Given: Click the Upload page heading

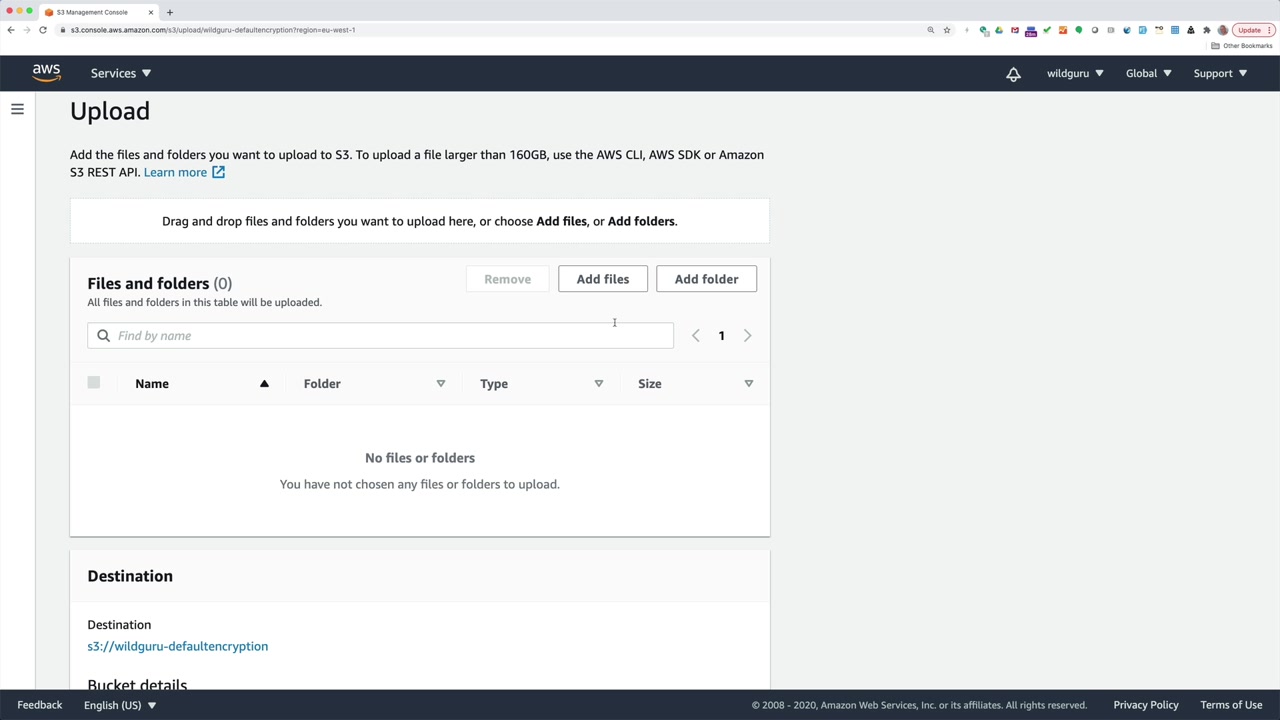Looking at the screenshot, I should (x=110, y=111).
